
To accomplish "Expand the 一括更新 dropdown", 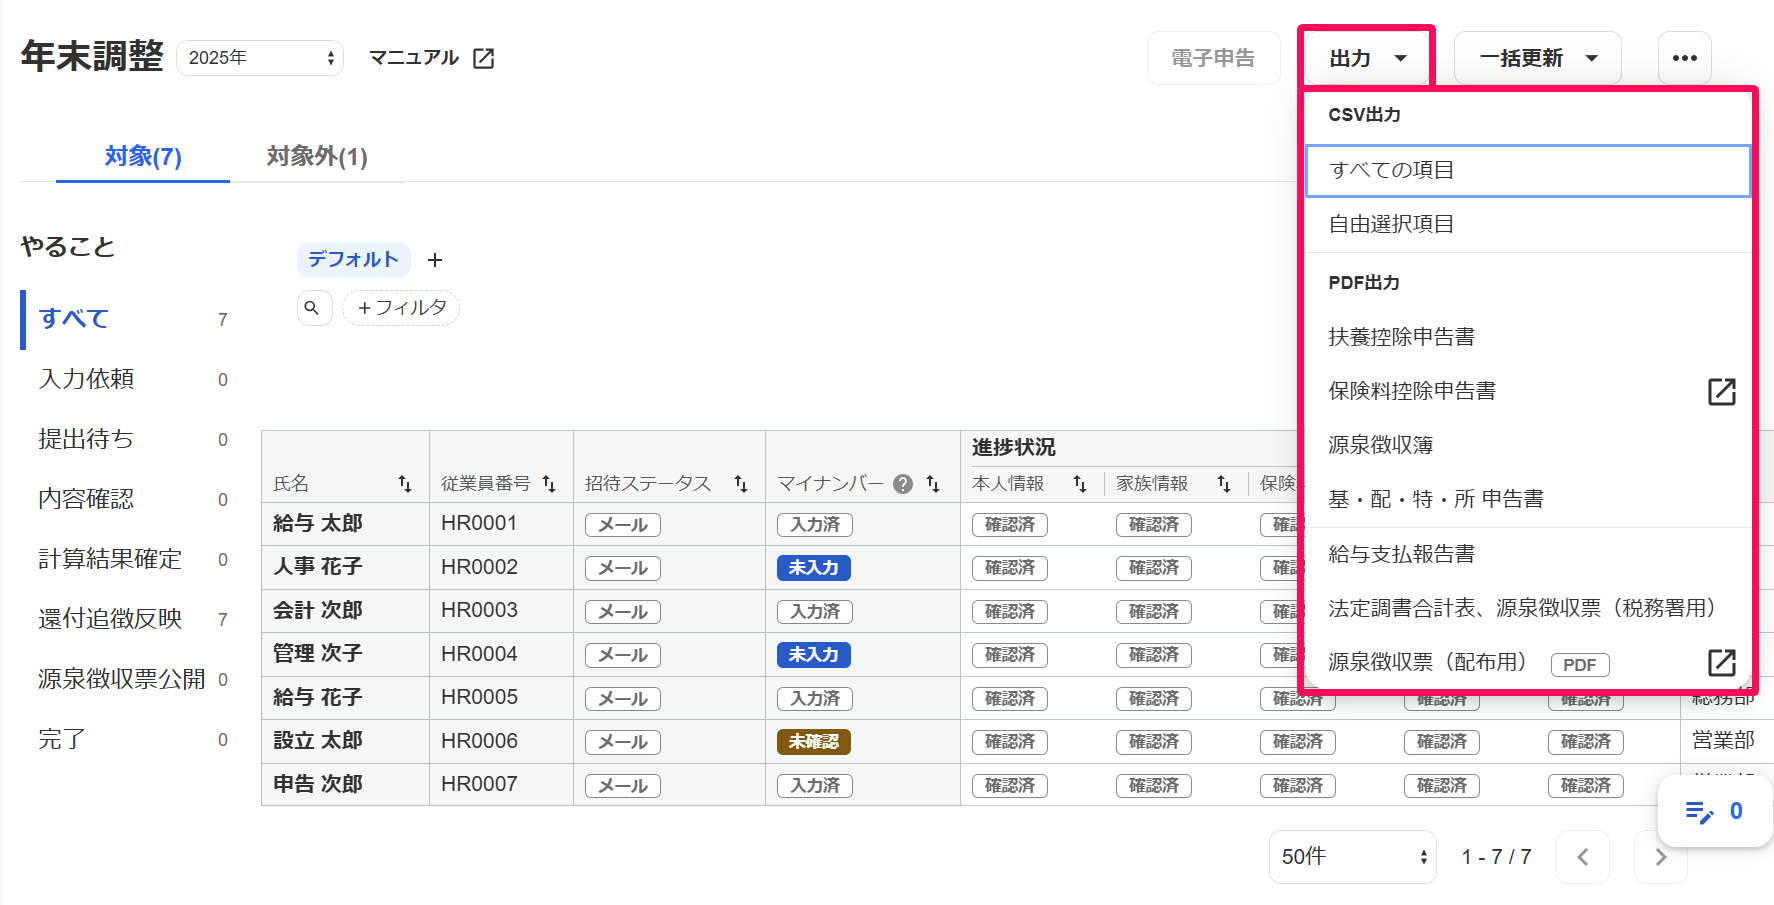I will (x=1537, y=58).
